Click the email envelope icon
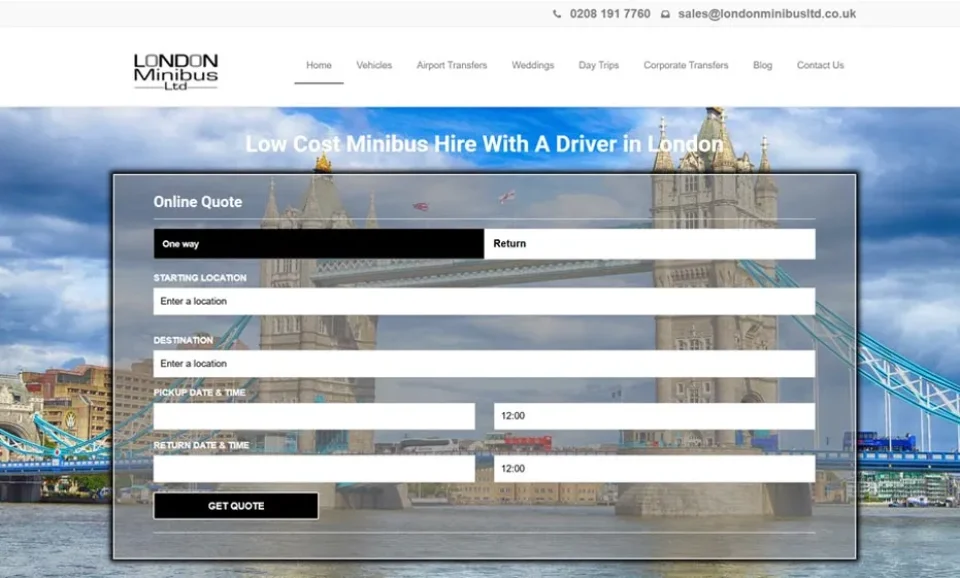Image resolution: width=960 pixels, height=578 pixels. [666, 14]
